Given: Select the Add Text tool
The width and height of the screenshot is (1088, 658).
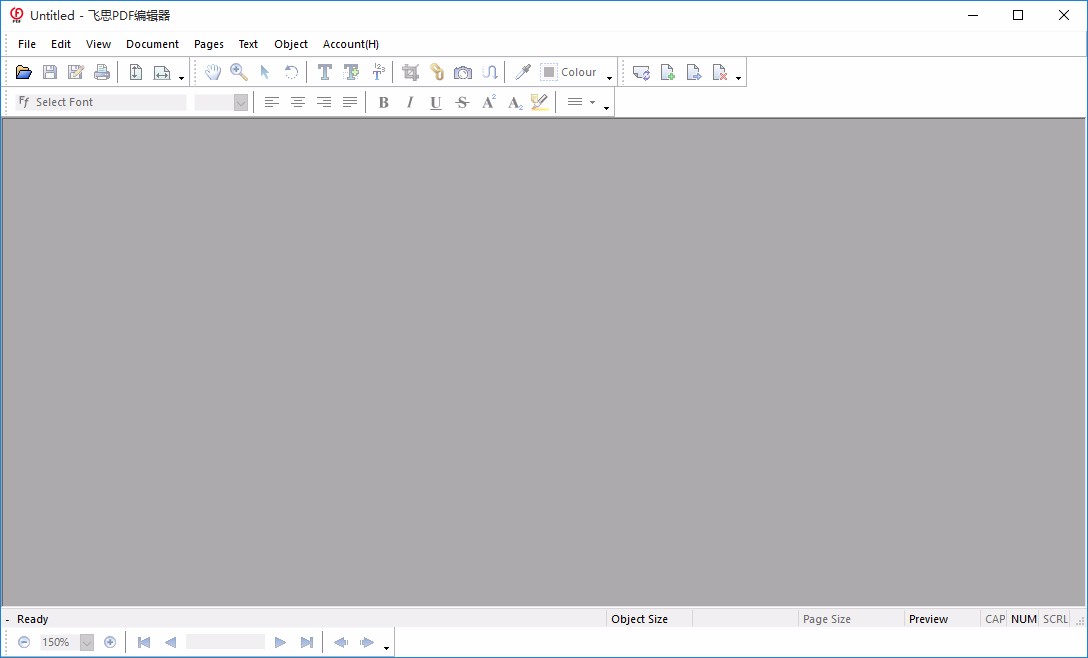Looking at the screenshot, I should [x=351, y=72].
